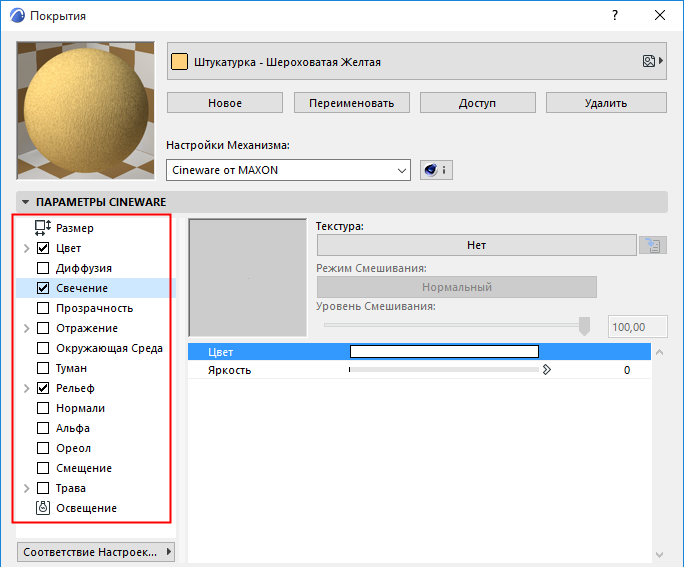Image resolution: width=684 pixels, height=567 pixels.
Task: Uncheck the Цвет channel checkbox
Action: [x=43, y=248]
